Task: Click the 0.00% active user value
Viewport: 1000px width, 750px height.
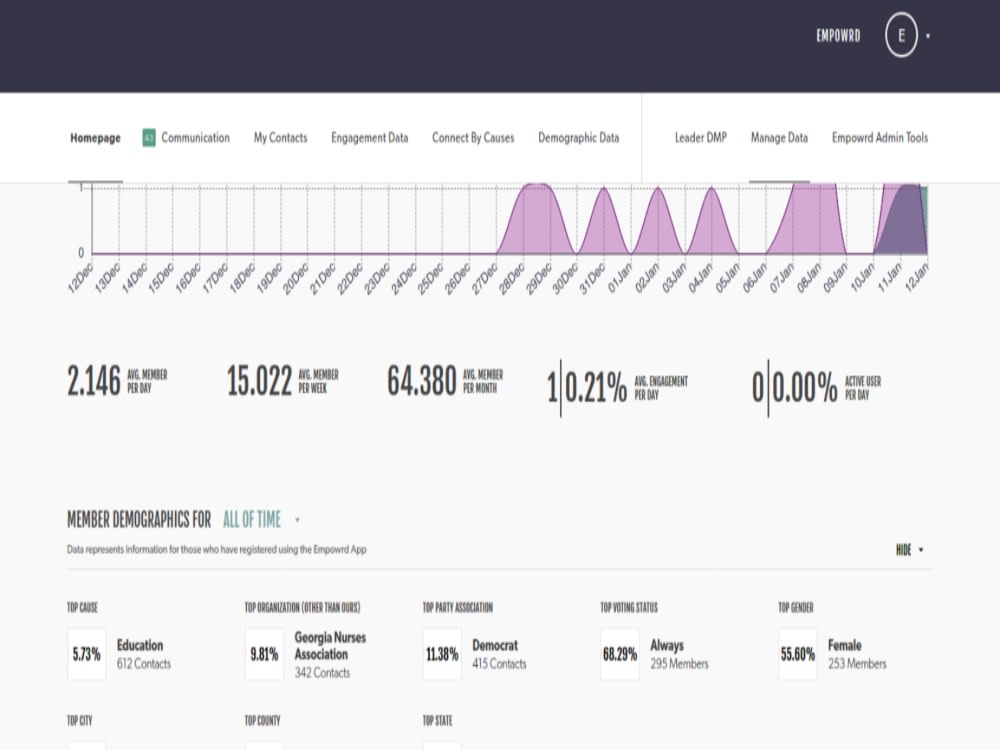Action: [805, 388]
